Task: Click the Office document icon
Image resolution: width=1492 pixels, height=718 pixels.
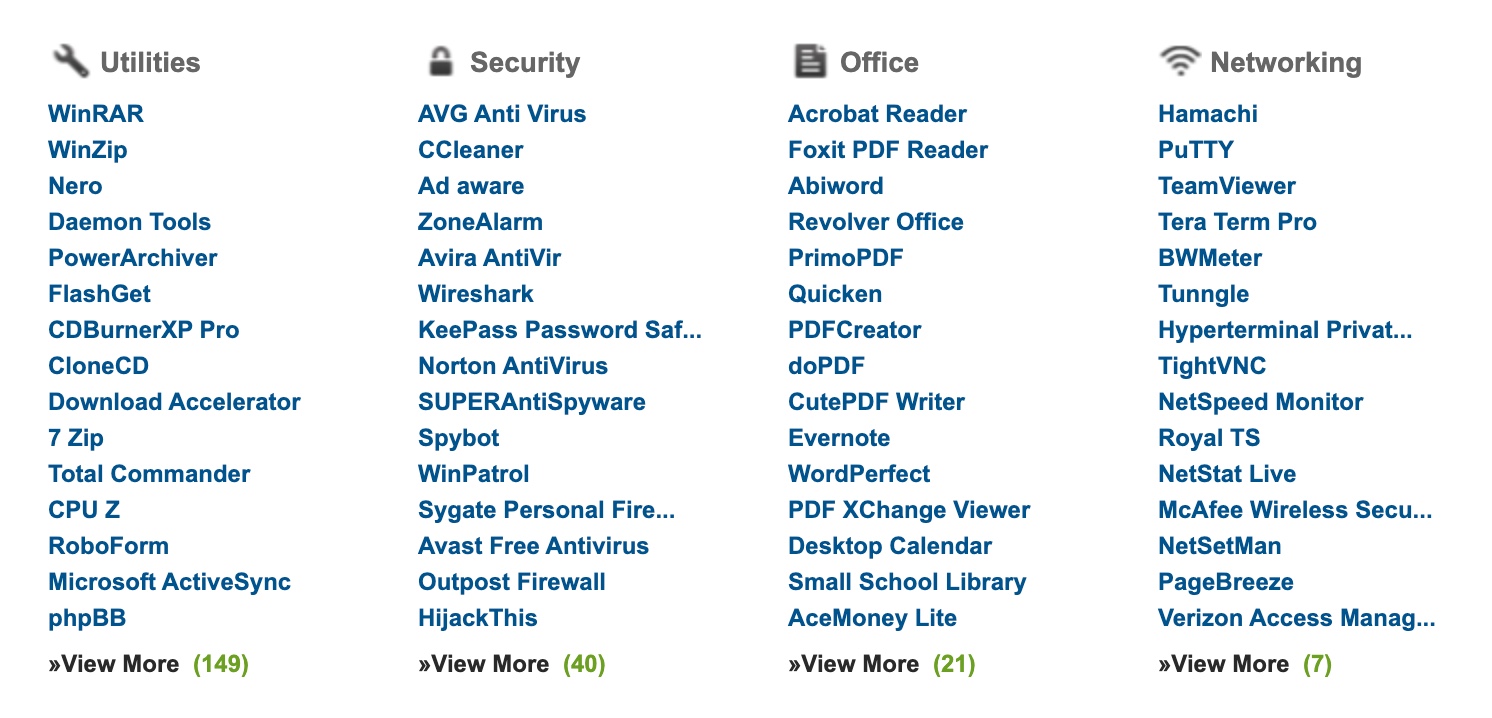Action: pos(810,61)
